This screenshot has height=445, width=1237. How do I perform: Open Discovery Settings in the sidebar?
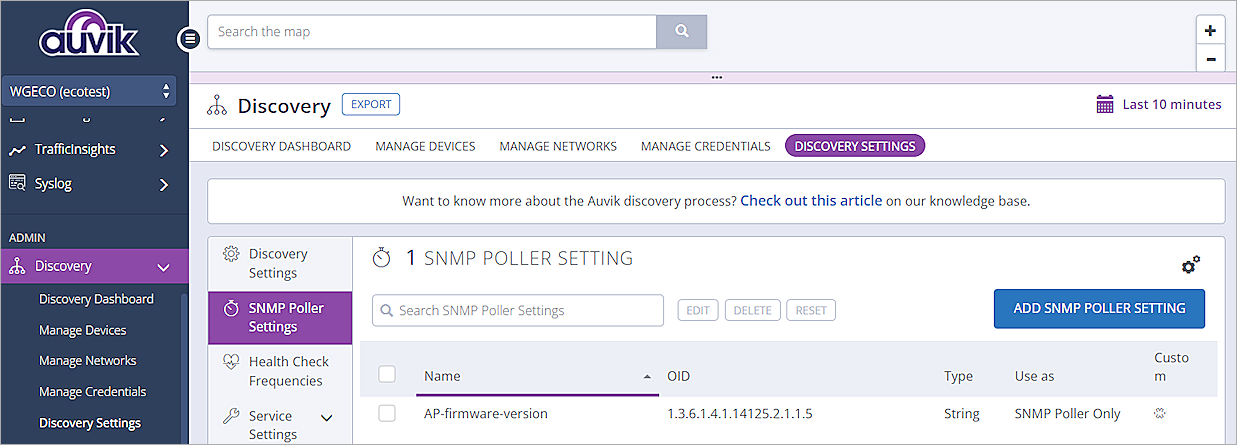90,423
